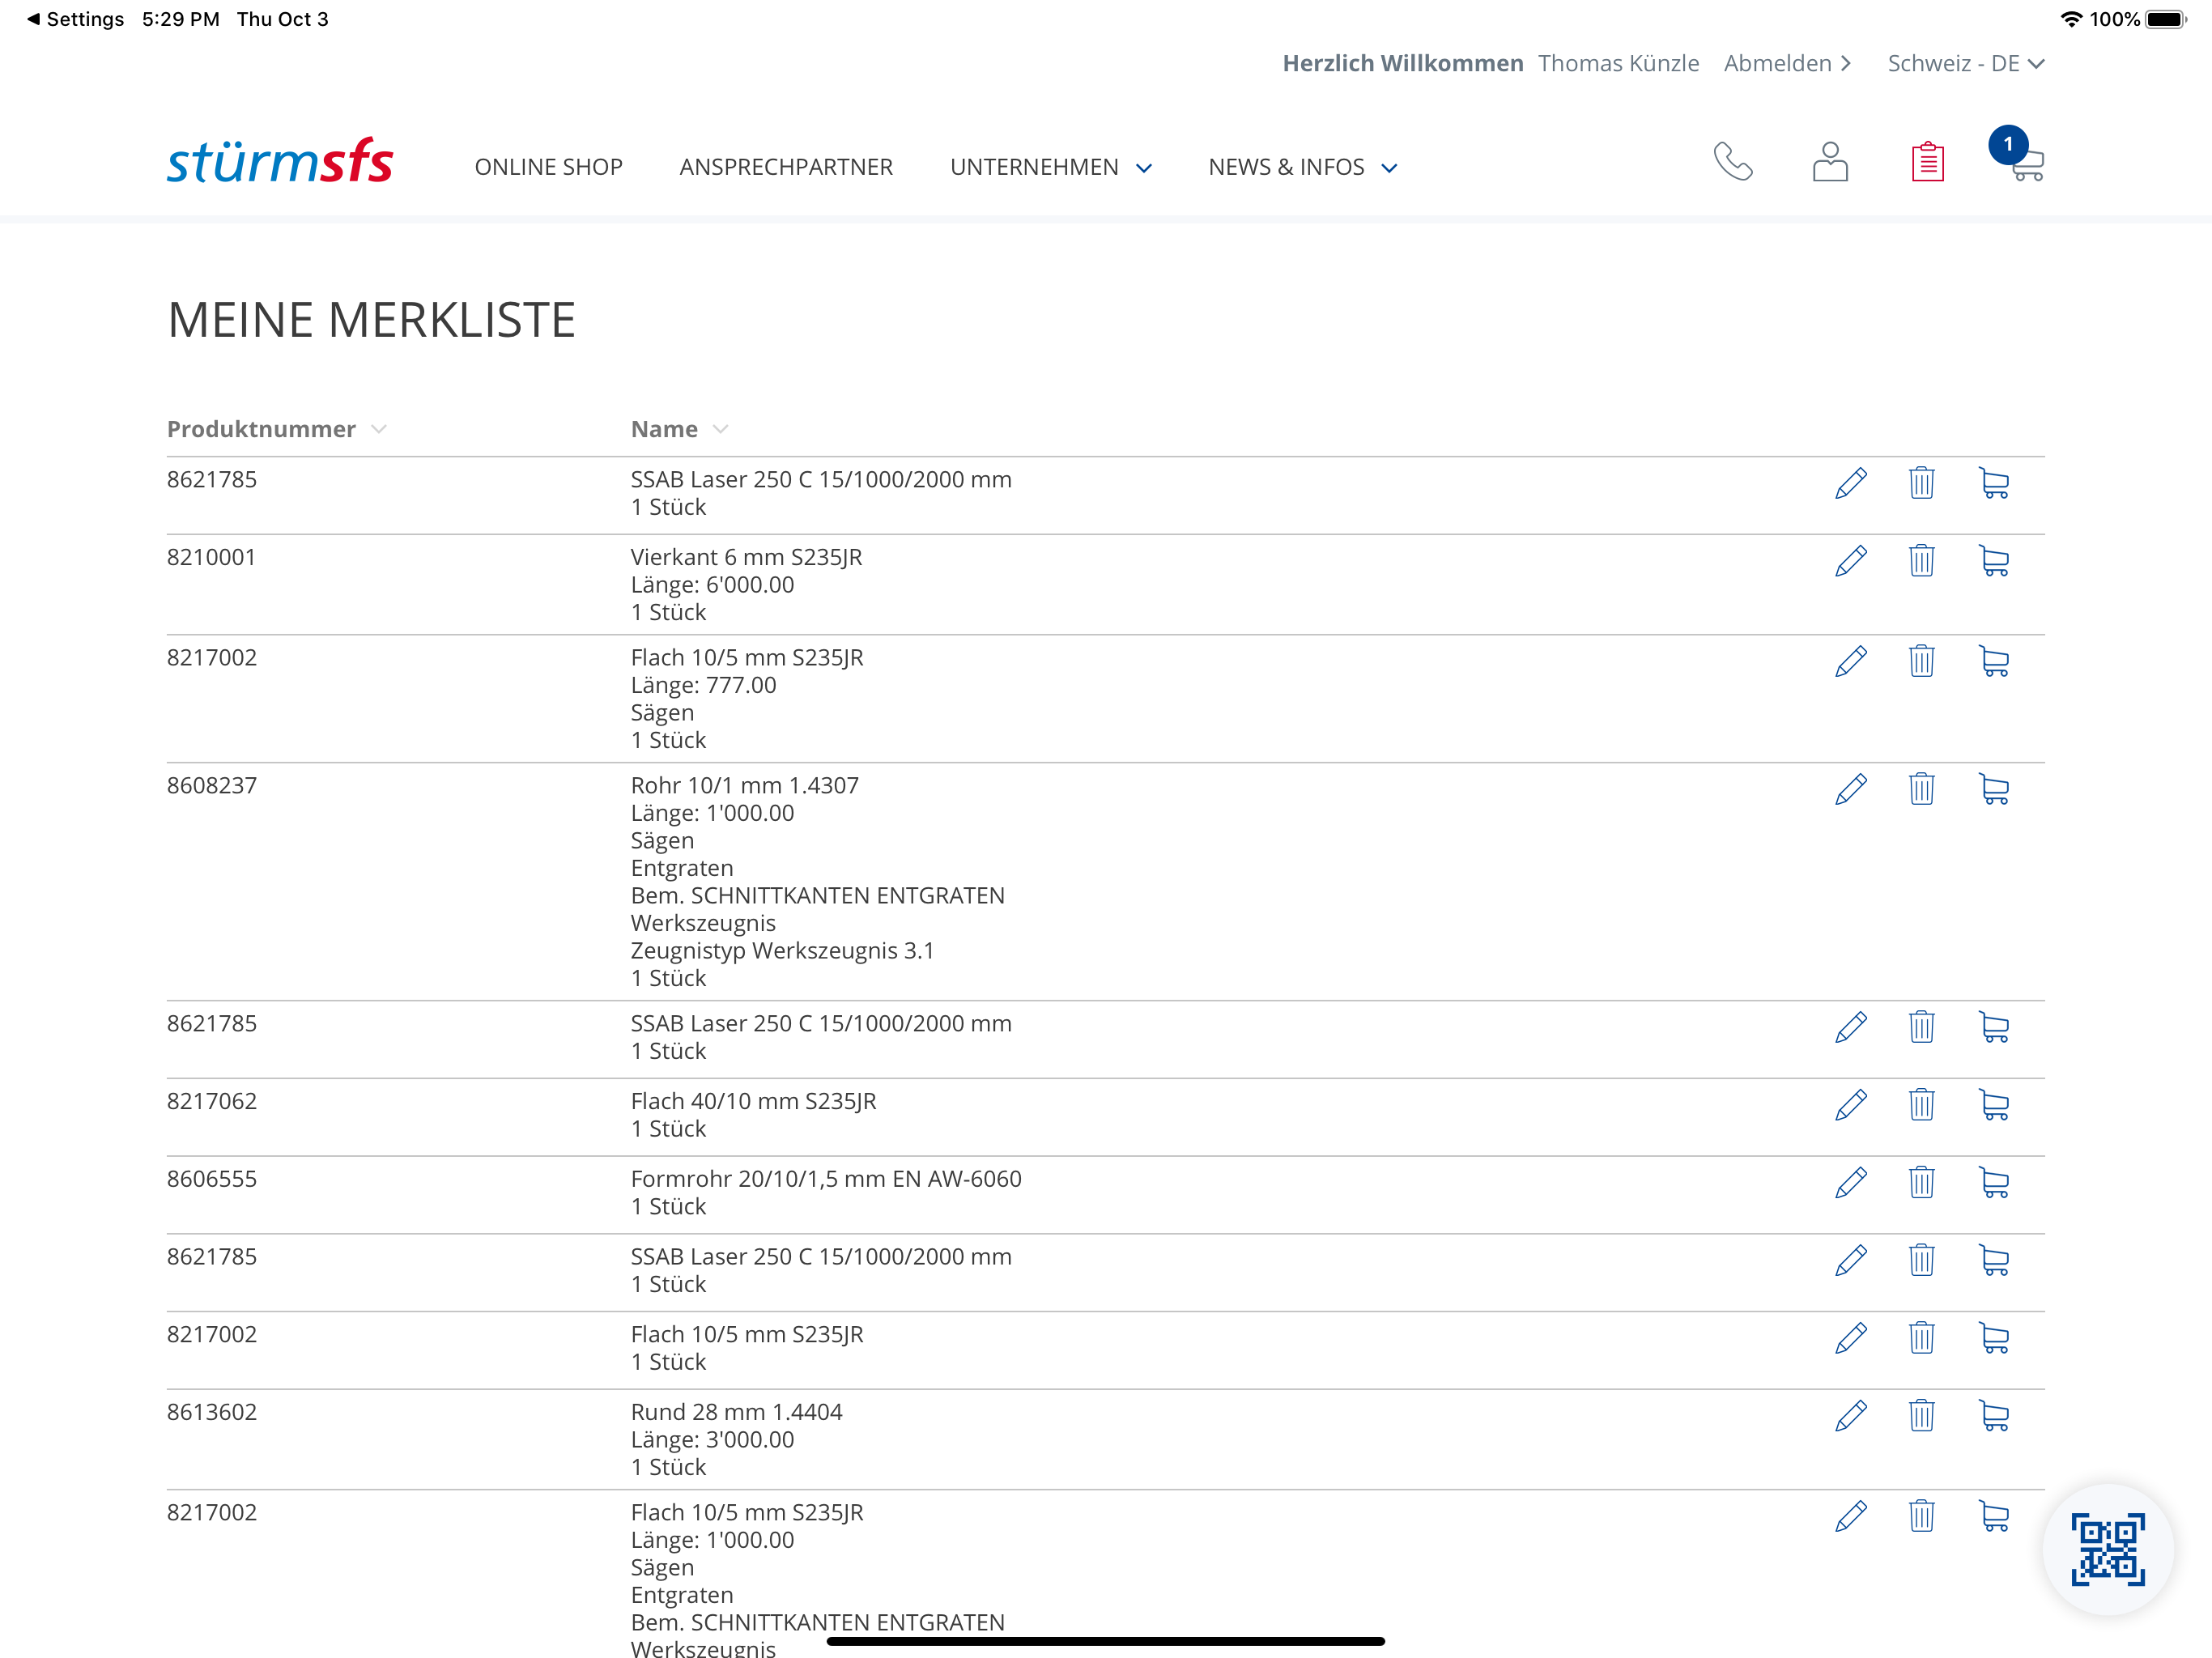Add Flach 40/10 mm S235JR to cart
Viewport: 2212px width, 1658px height.
coord(1994,1105)
